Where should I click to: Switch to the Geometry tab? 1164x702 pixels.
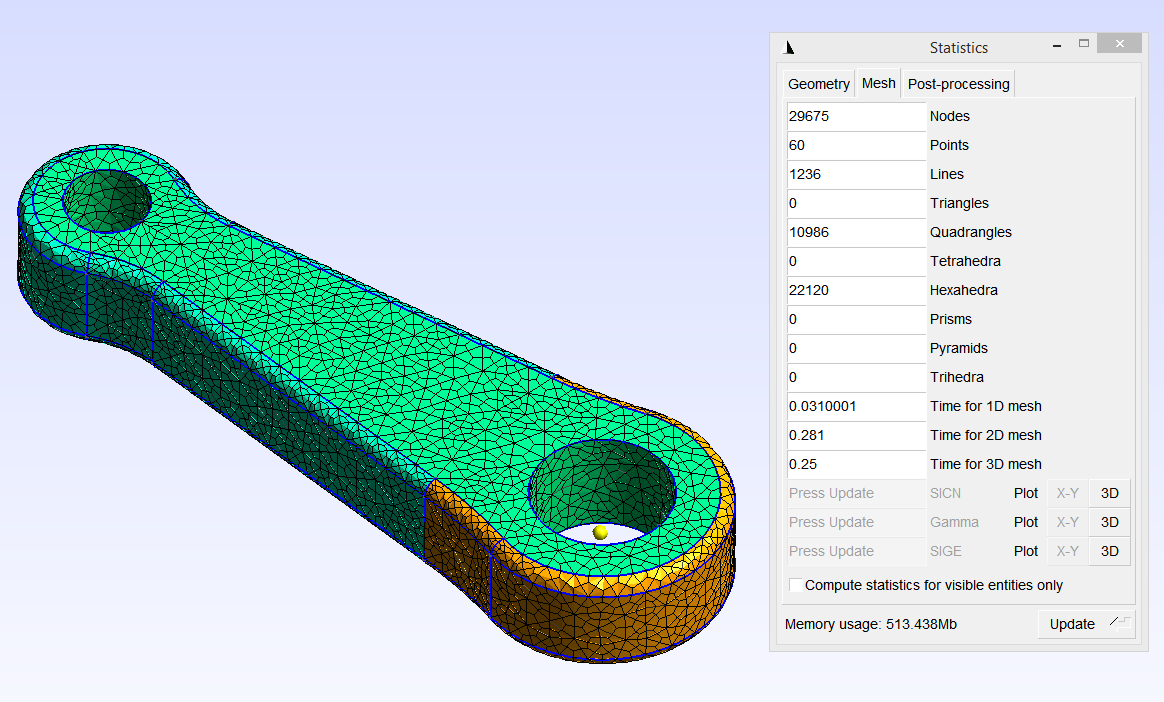(818, 84)
